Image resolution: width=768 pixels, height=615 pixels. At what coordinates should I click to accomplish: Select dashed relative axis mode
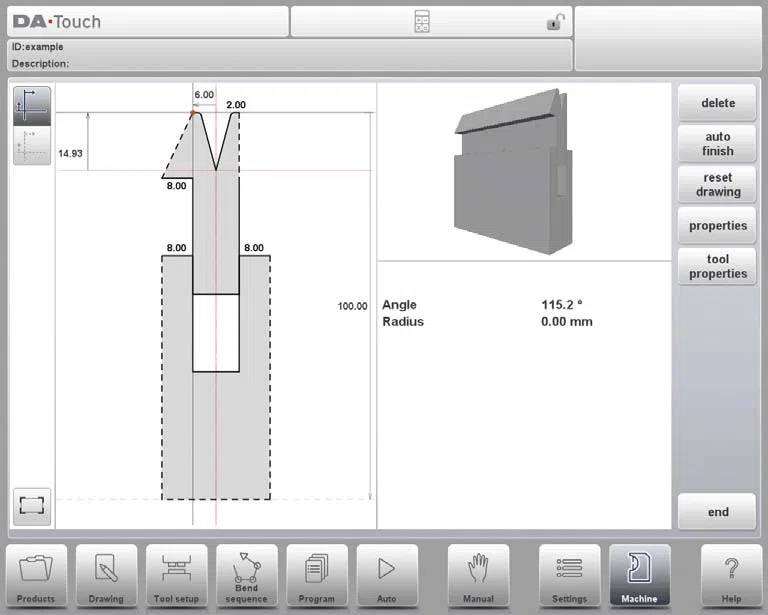(x=32, y=145)
